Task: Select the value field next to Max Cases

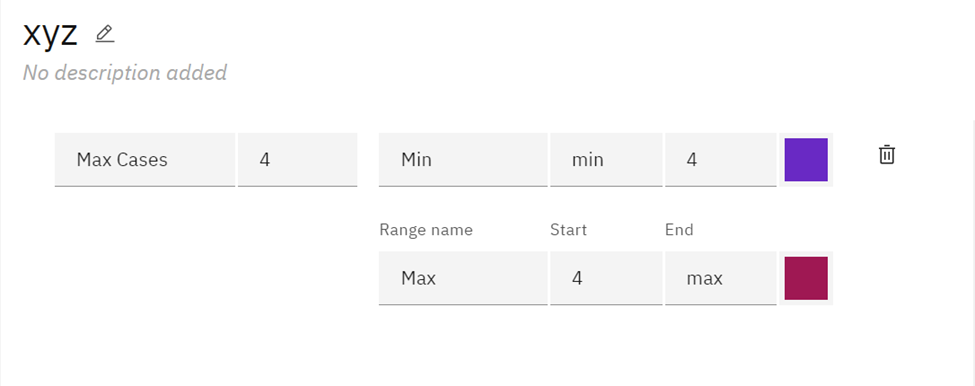Action: pyautogui.click(x=297, y=160)
